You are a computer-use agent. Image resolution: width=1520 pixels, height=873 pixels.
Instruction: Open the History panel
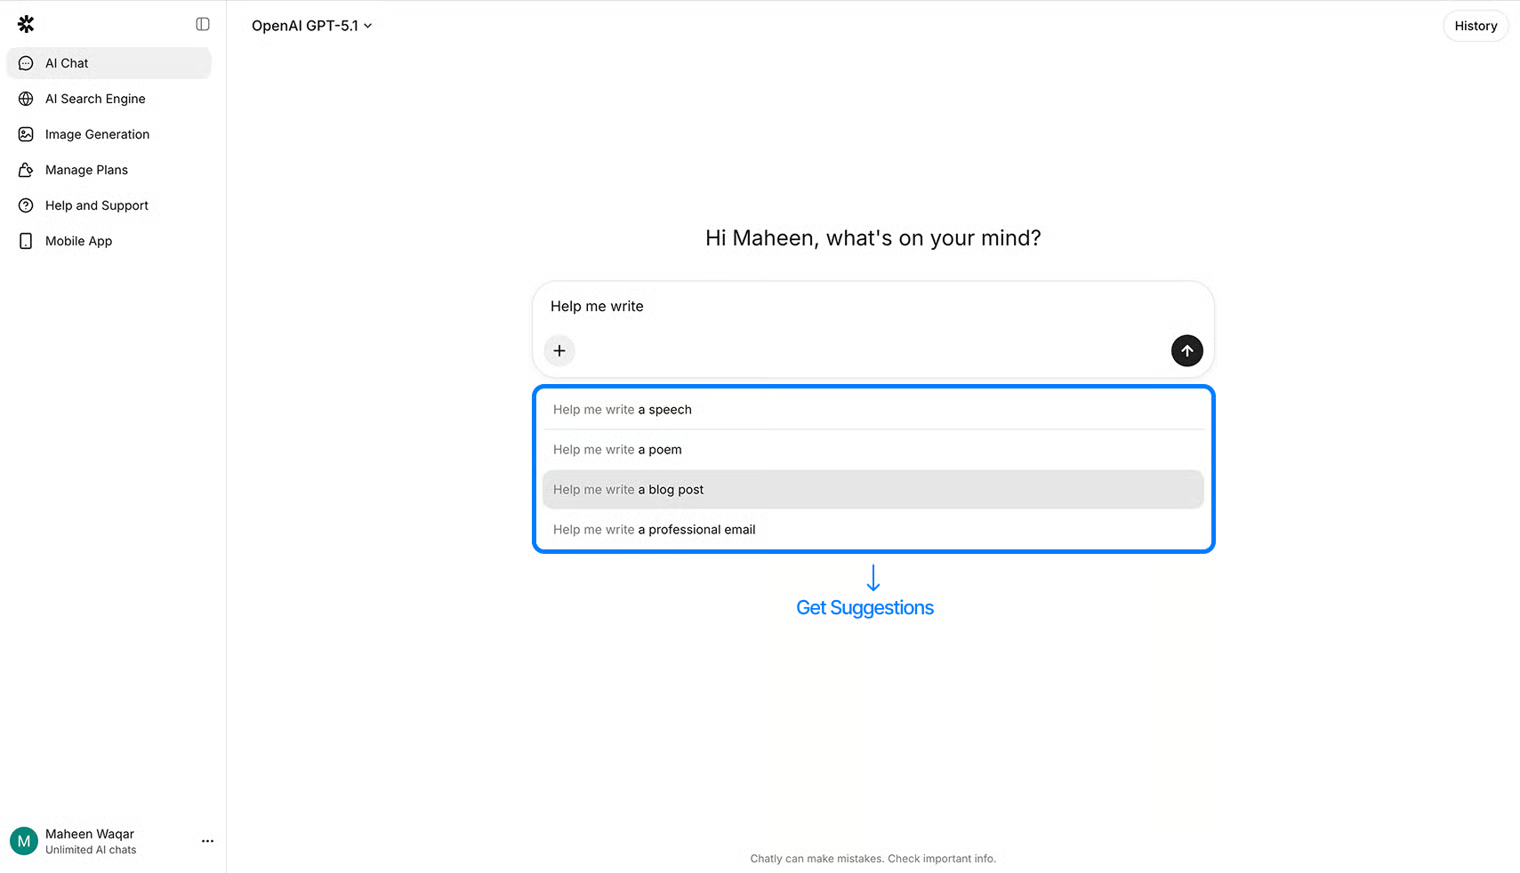(1475, 26)
